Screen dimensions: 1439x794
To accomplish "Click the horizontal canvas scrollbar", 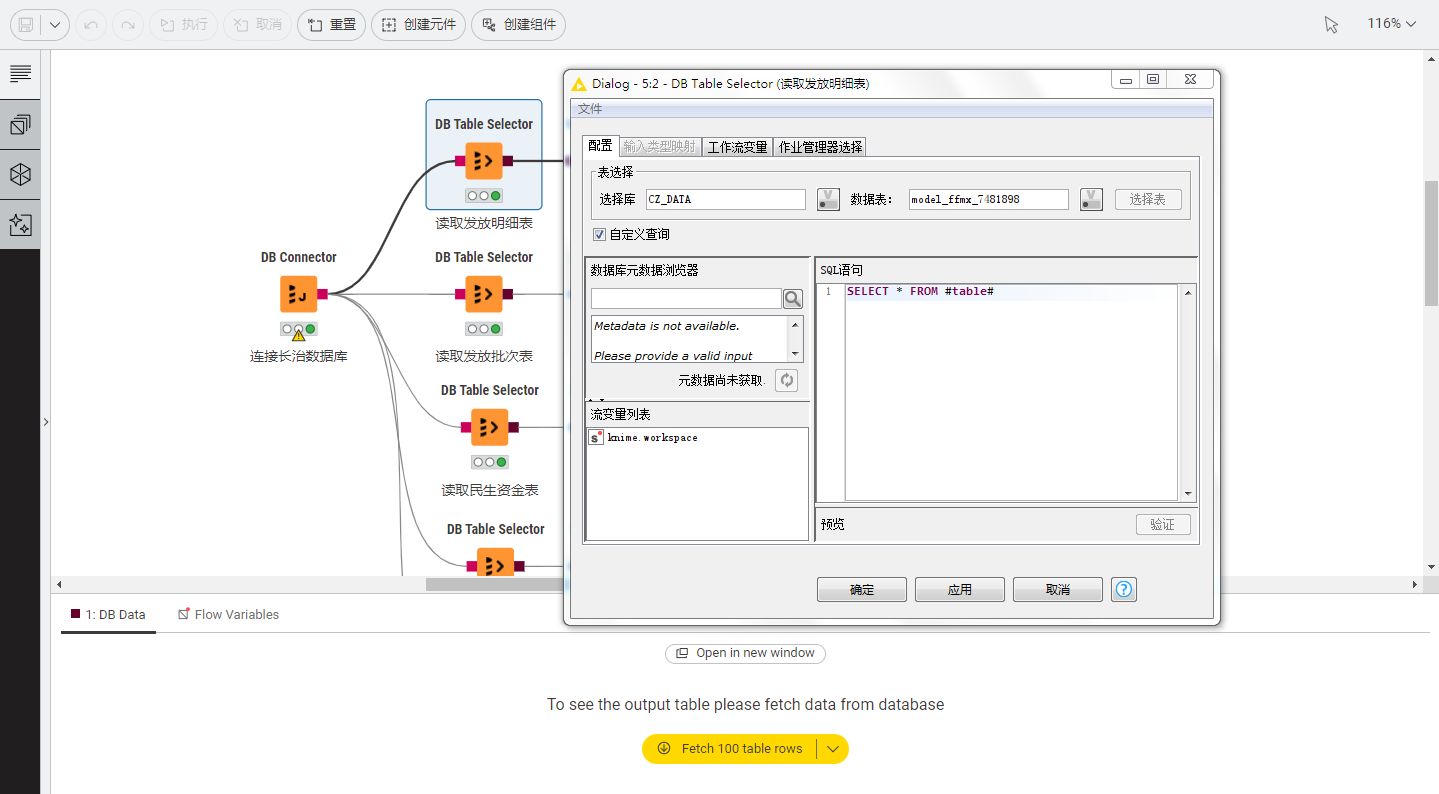I will 495,585.
